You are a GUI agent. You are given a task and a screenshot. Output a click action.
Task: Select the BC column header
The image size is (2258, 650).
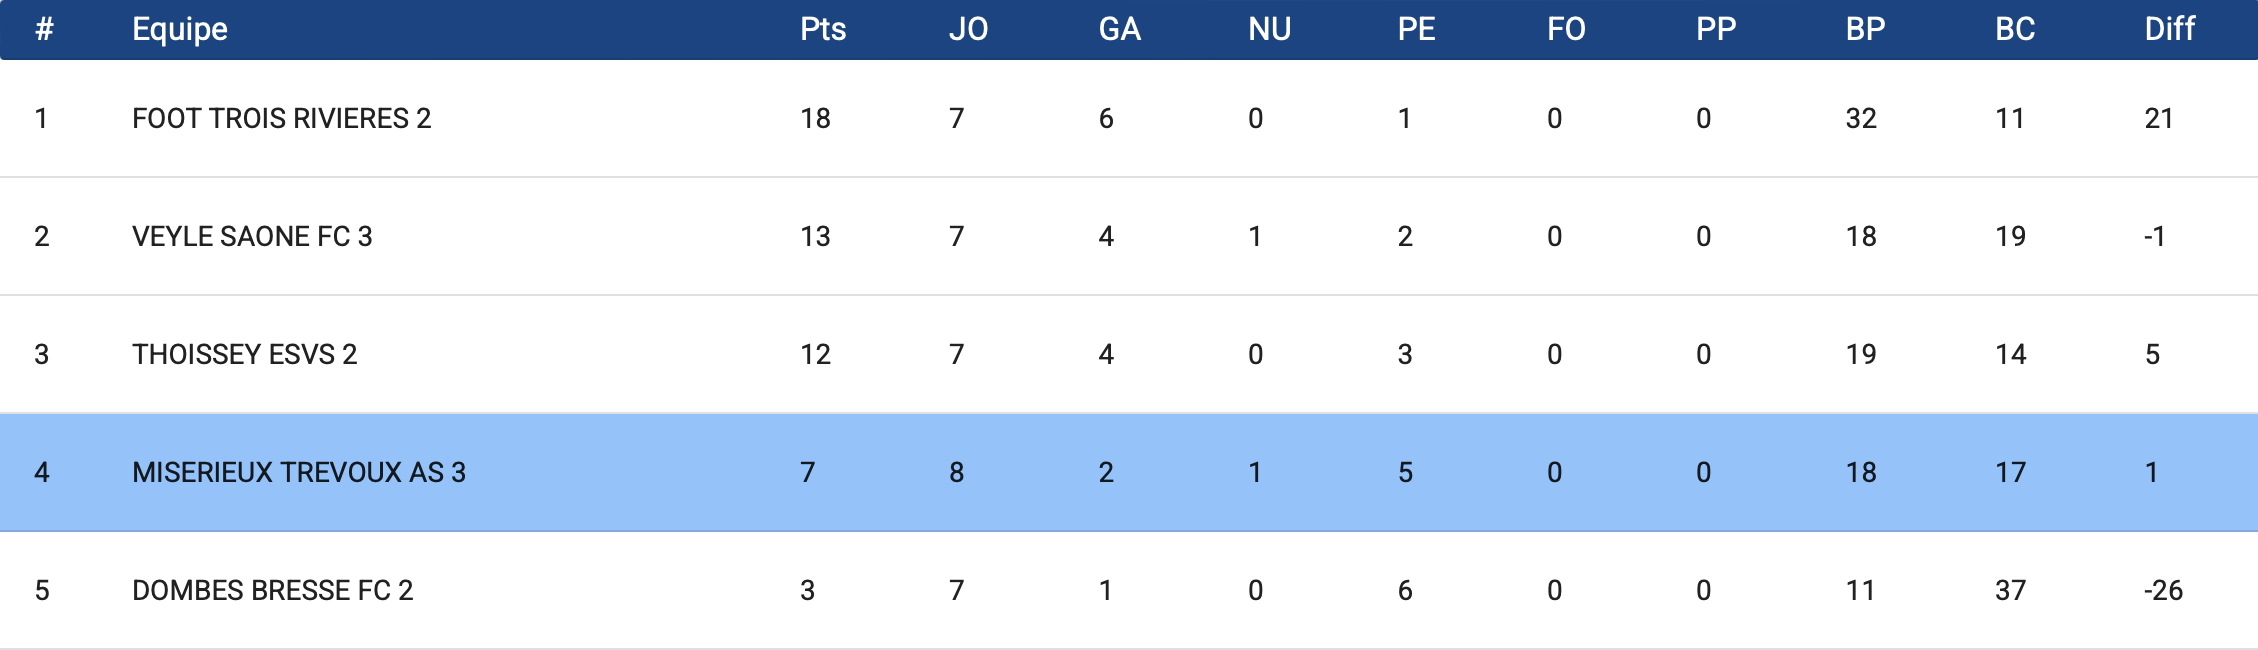tap(2015, 29)
